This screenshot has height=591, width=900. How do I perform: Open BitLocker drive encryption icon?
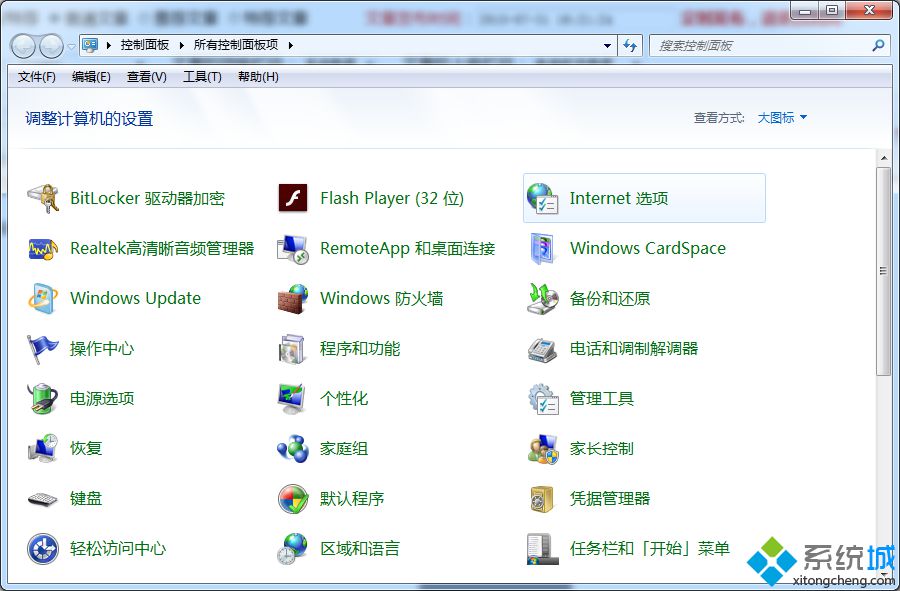coord(43,199)
